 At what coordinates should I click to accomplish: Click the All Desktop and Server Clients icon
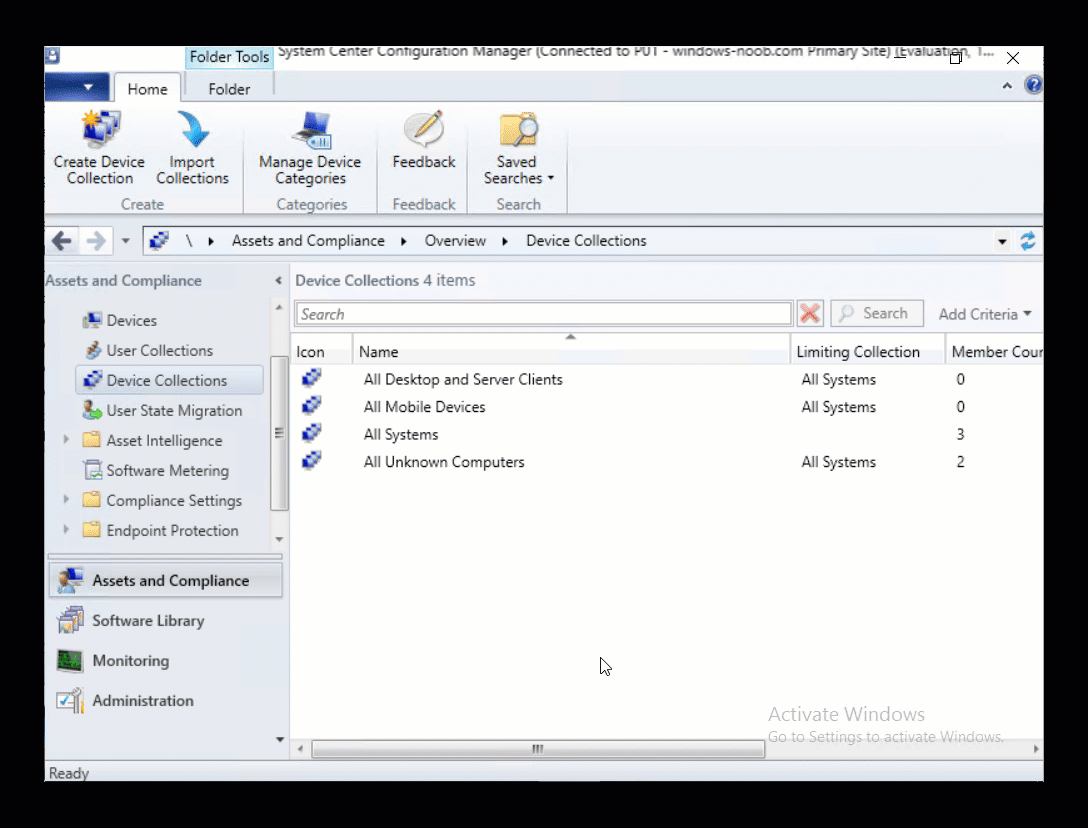point(312,377)
